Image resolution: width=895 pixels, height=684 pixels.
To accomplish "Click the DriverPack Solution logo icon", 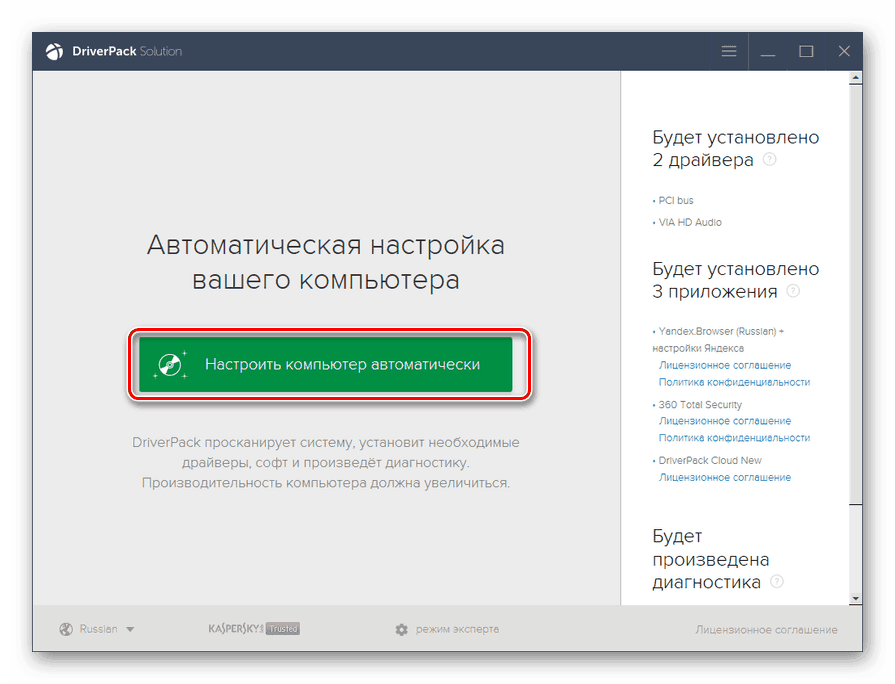I will pos(53,51).
